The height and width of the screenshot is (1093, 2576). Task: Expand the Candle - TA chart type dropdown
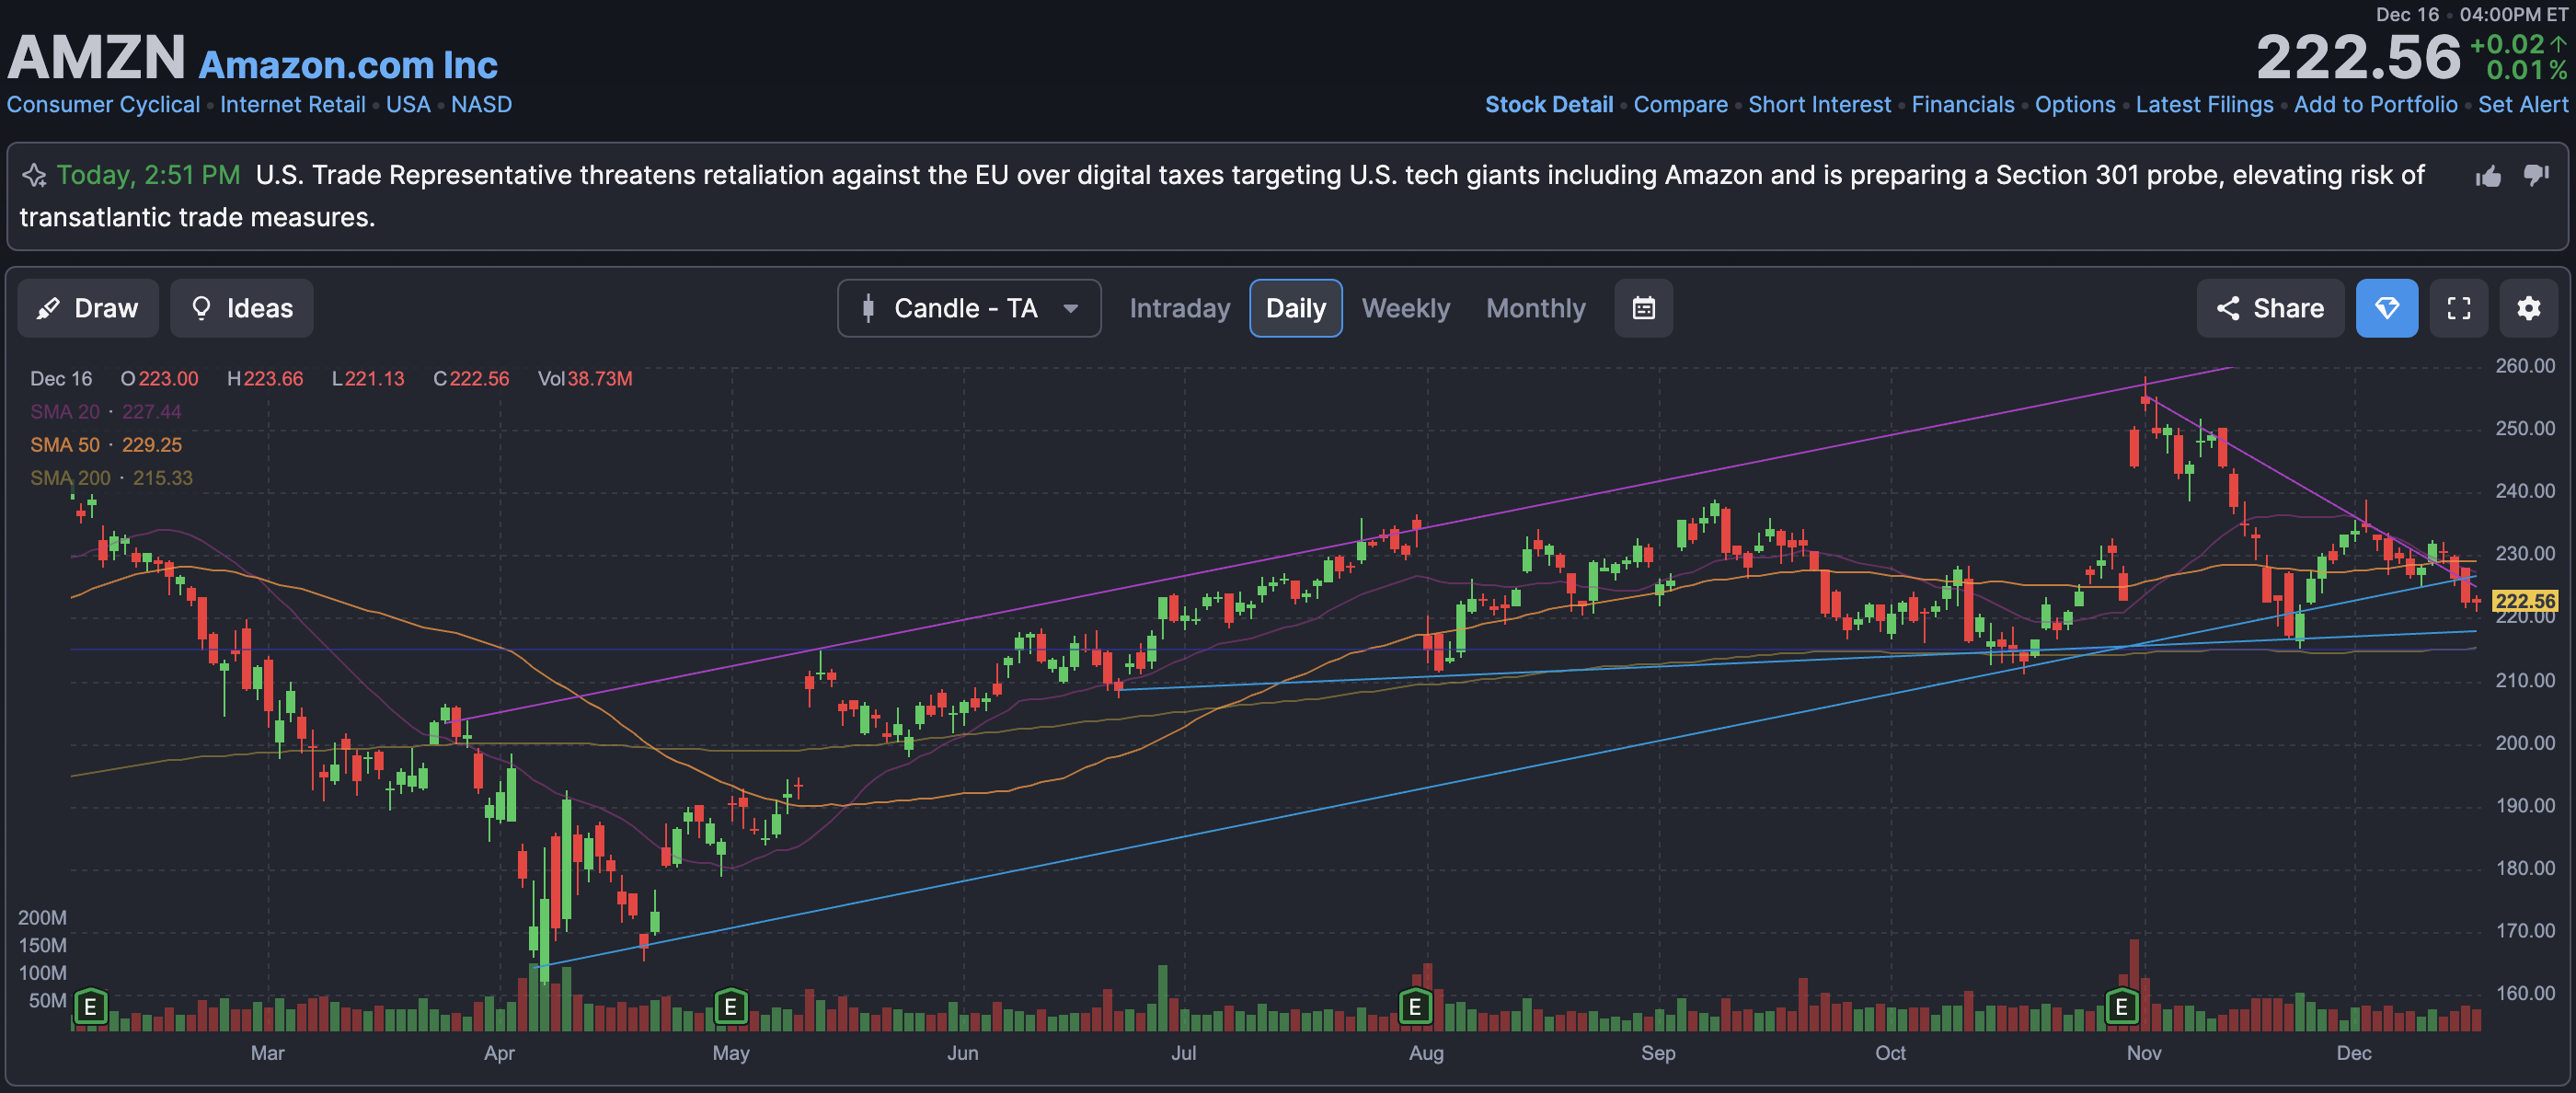click(968, 308)
